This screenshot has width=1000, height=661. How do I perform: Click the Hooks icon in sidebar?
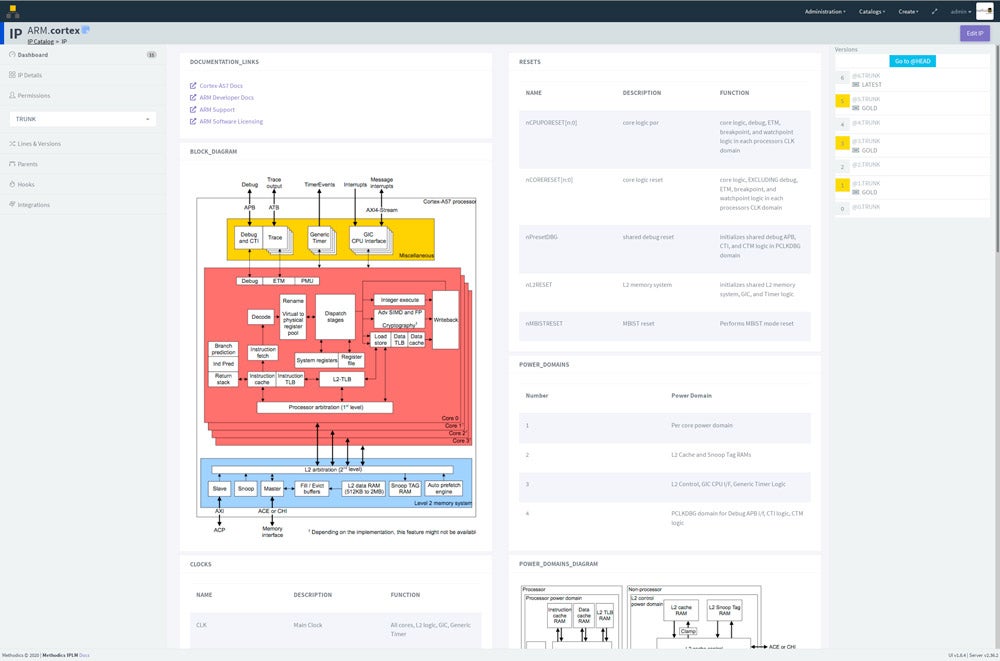pos(12,184)
